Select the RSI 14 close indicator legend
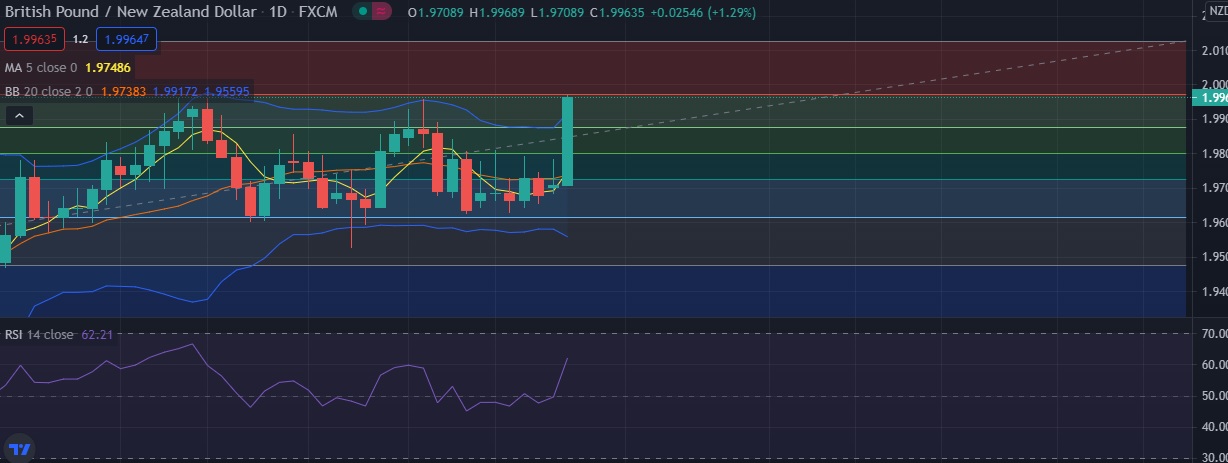The height and width of the screenshot is (463, 1228). [x=39, y=334]
